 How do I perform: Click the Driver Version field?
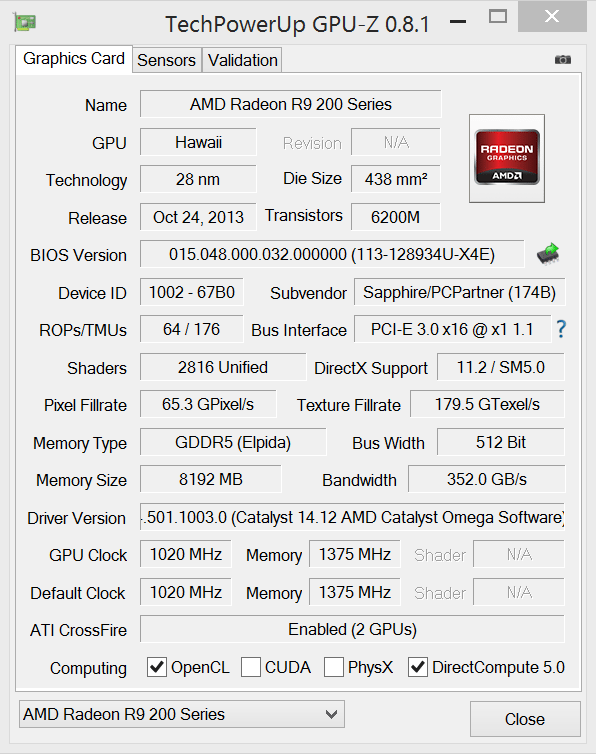(352, 517)
